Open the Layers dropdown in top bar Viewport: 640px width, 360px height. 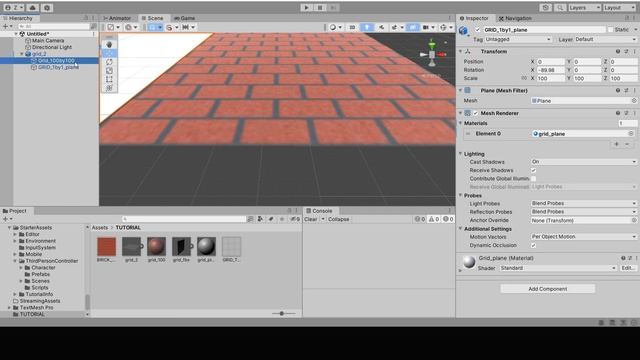[x=584, y=8]
